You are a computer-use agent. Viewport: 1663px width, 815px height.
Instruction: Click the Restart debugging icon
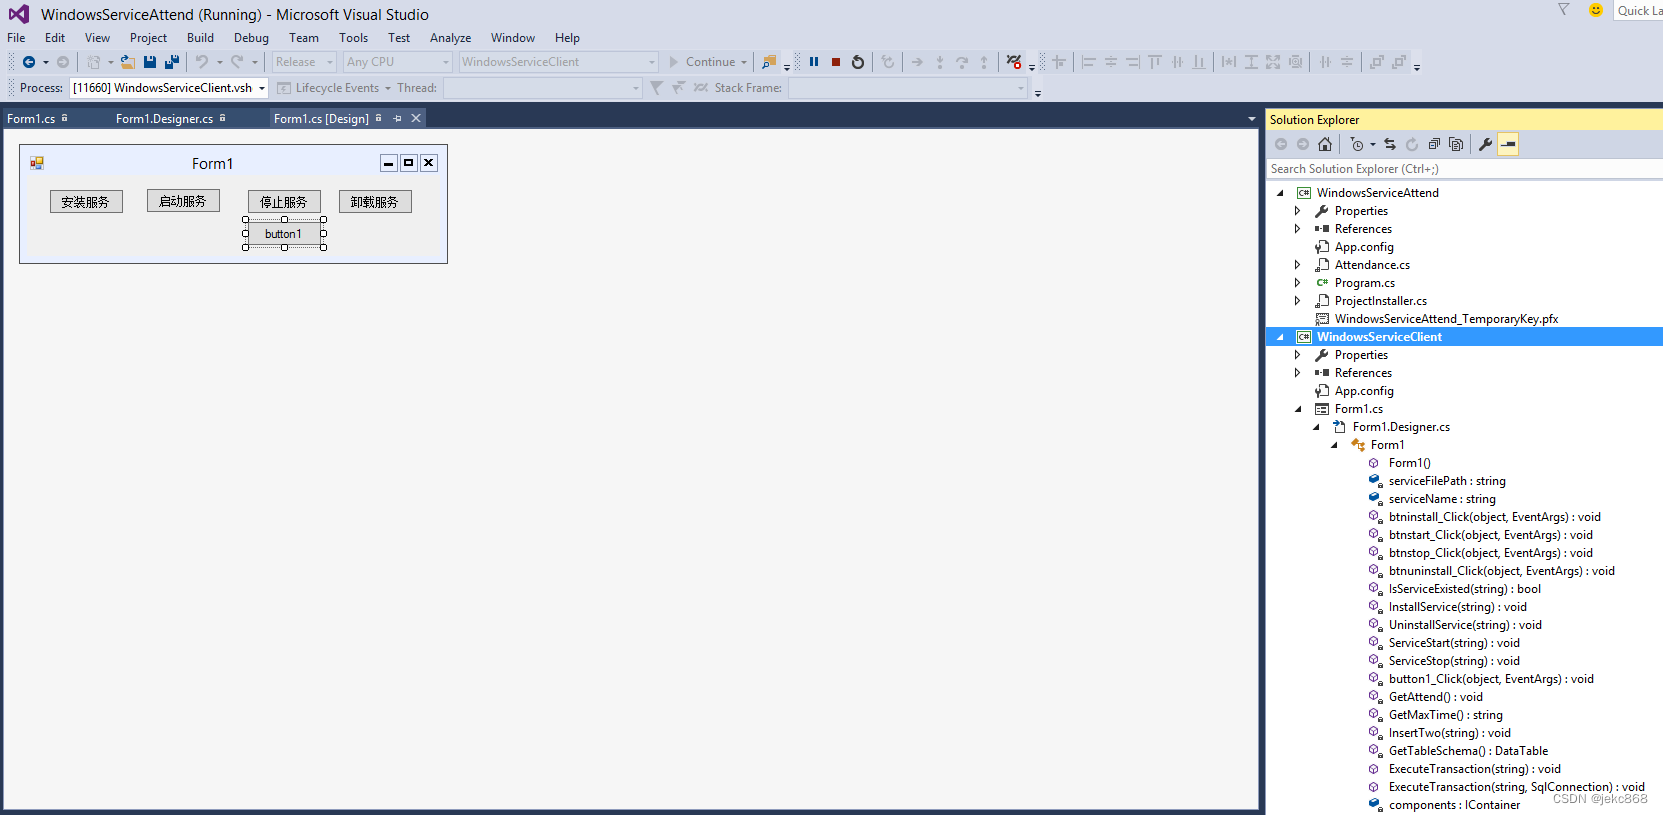pyautogui.click(x=858, y=62)
